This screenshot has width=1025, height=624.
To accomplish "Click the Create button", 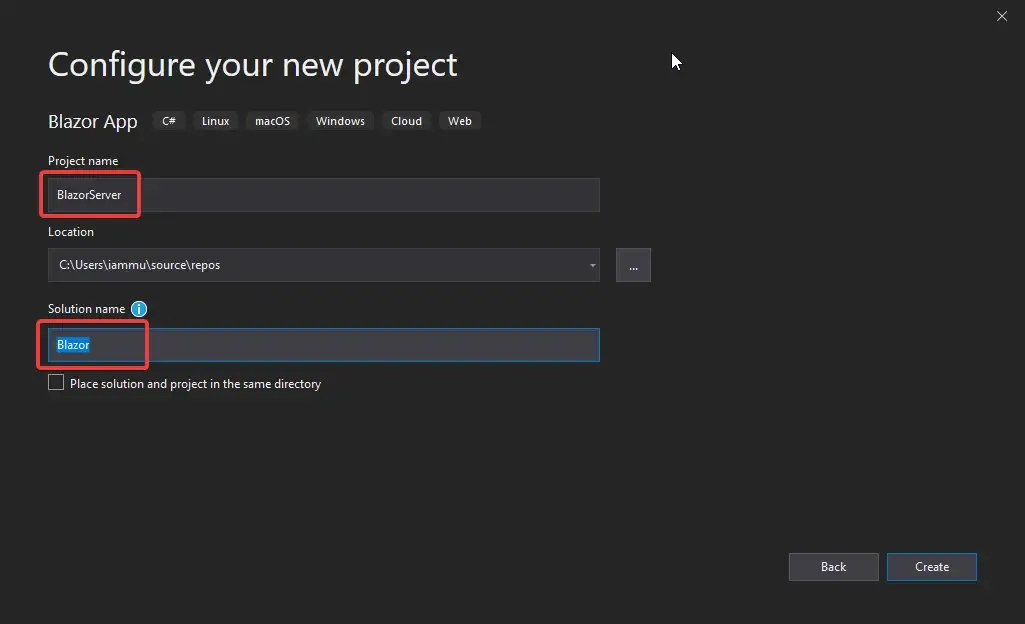I will click(931, 567).
